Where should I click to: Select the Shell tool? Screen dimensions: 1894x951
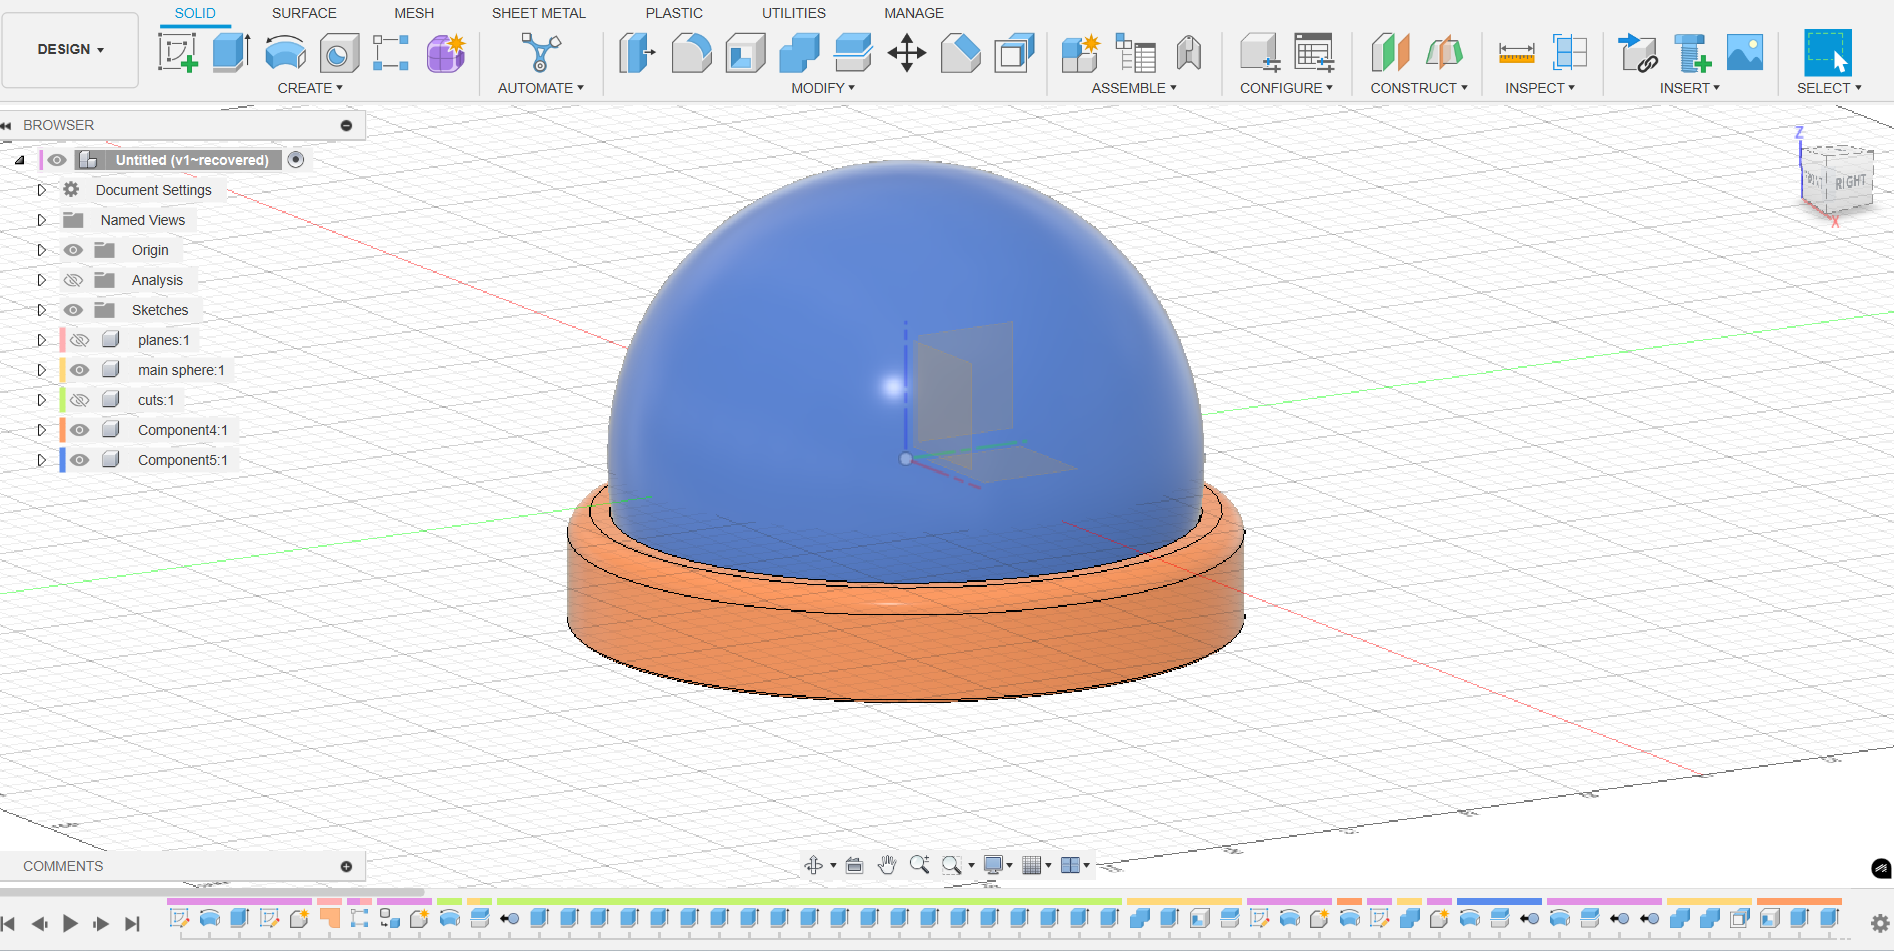(x=745, y=52)
